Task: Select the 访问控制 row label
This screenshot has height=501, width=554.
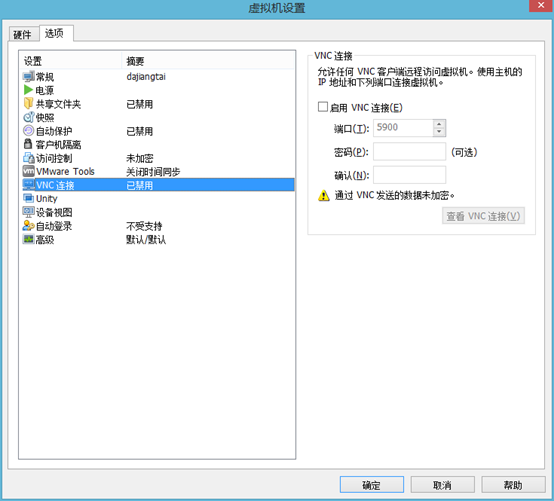Action: pos(54,158)
